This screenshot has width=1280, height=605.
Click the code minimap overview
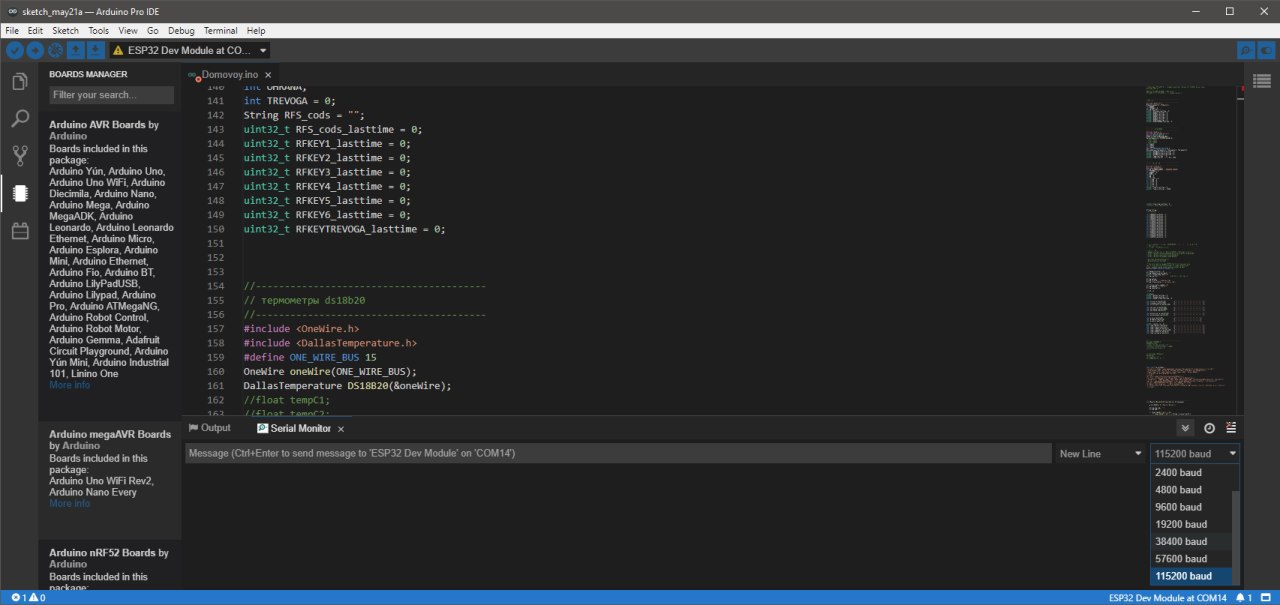coord(1189,250)
